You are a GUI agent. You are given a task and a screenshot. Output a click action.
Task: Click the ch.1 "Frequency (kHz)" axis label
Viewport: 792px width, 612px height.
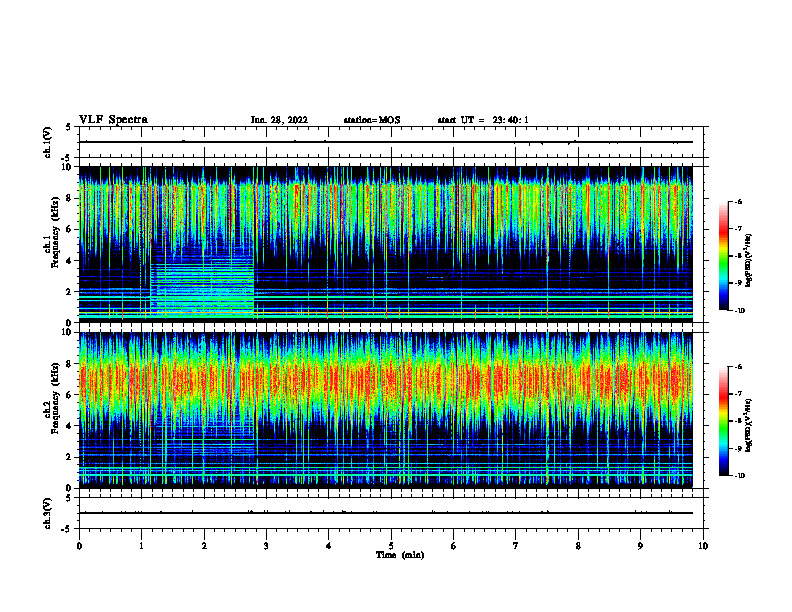pos(56,232)
